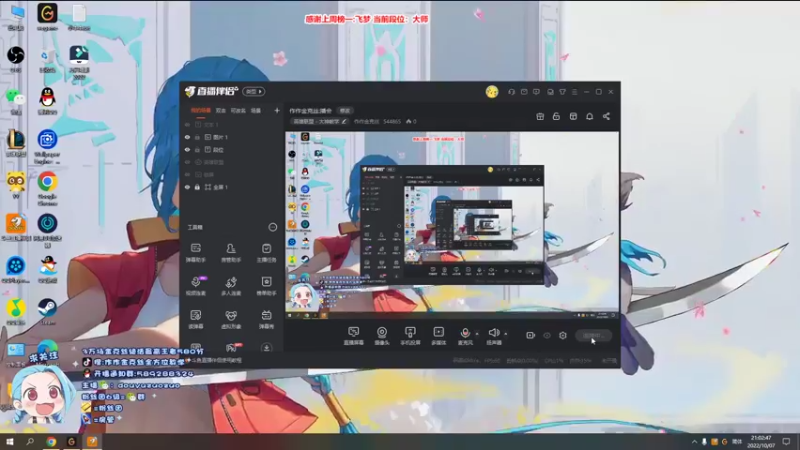Open the 读弹幕 read-danmaku tool

195,319
